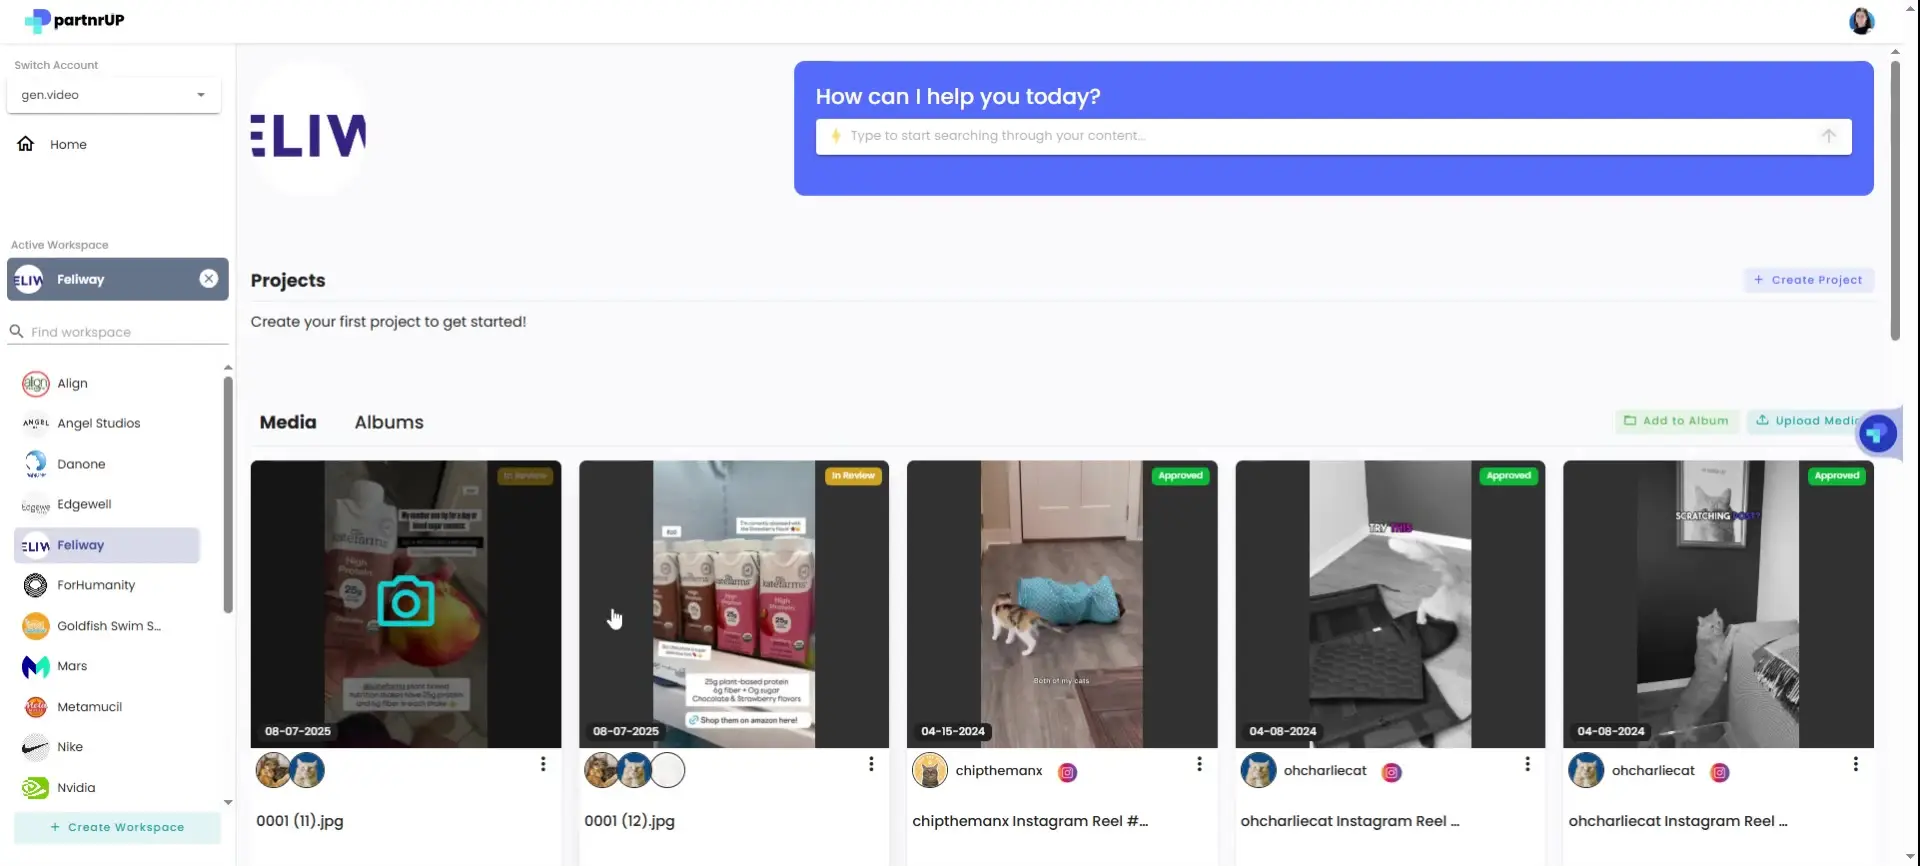The image size is (1920, 866).
Task: Open the floating partnrUP assistant icon
Action: [x=1877, y=433]
